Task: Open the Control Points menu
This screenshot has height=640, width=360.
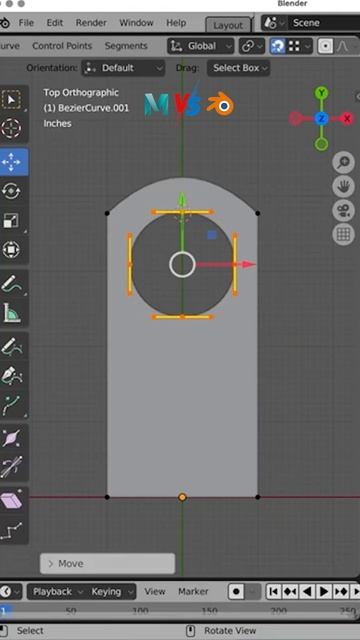Action: tap(62, 46)
